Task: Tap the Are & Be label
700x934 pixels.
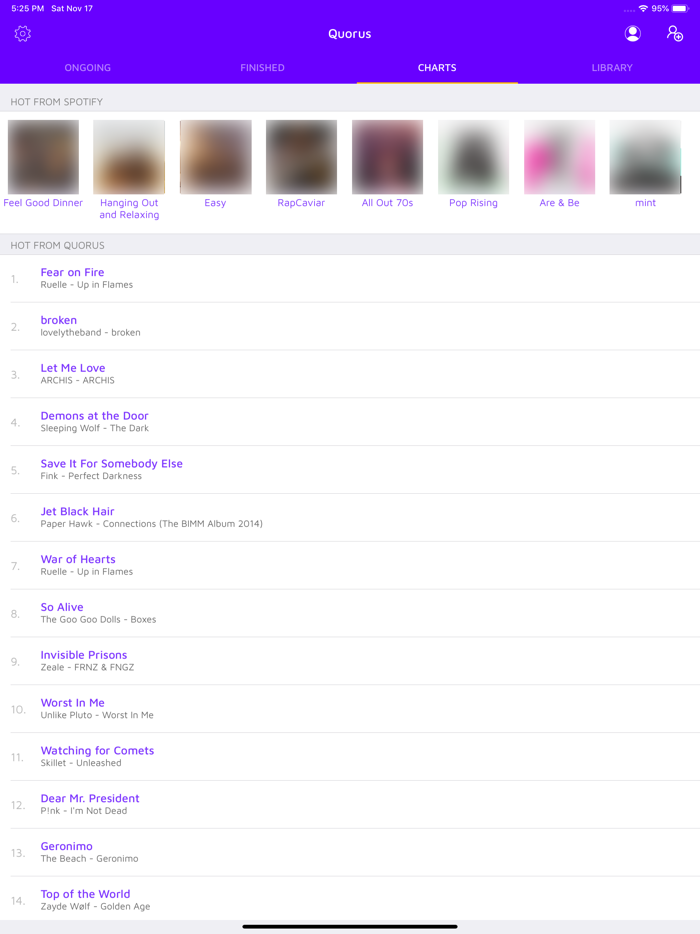Action: click(x=559, y=203)
